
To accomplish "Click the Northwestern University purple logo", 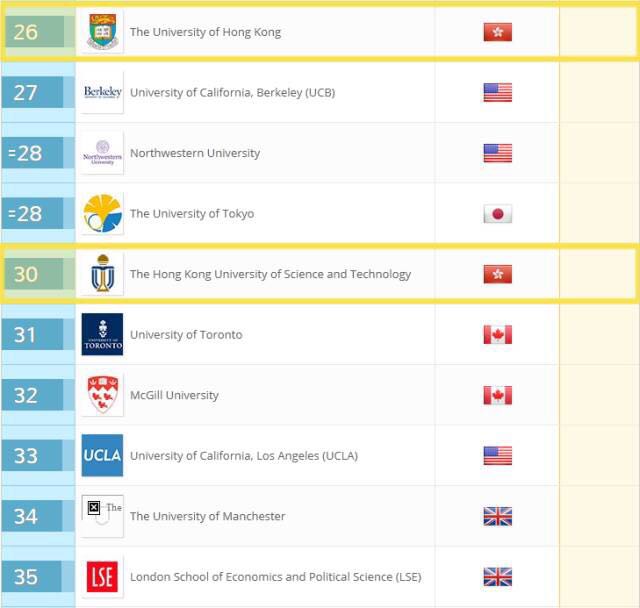I will point(102,153).
